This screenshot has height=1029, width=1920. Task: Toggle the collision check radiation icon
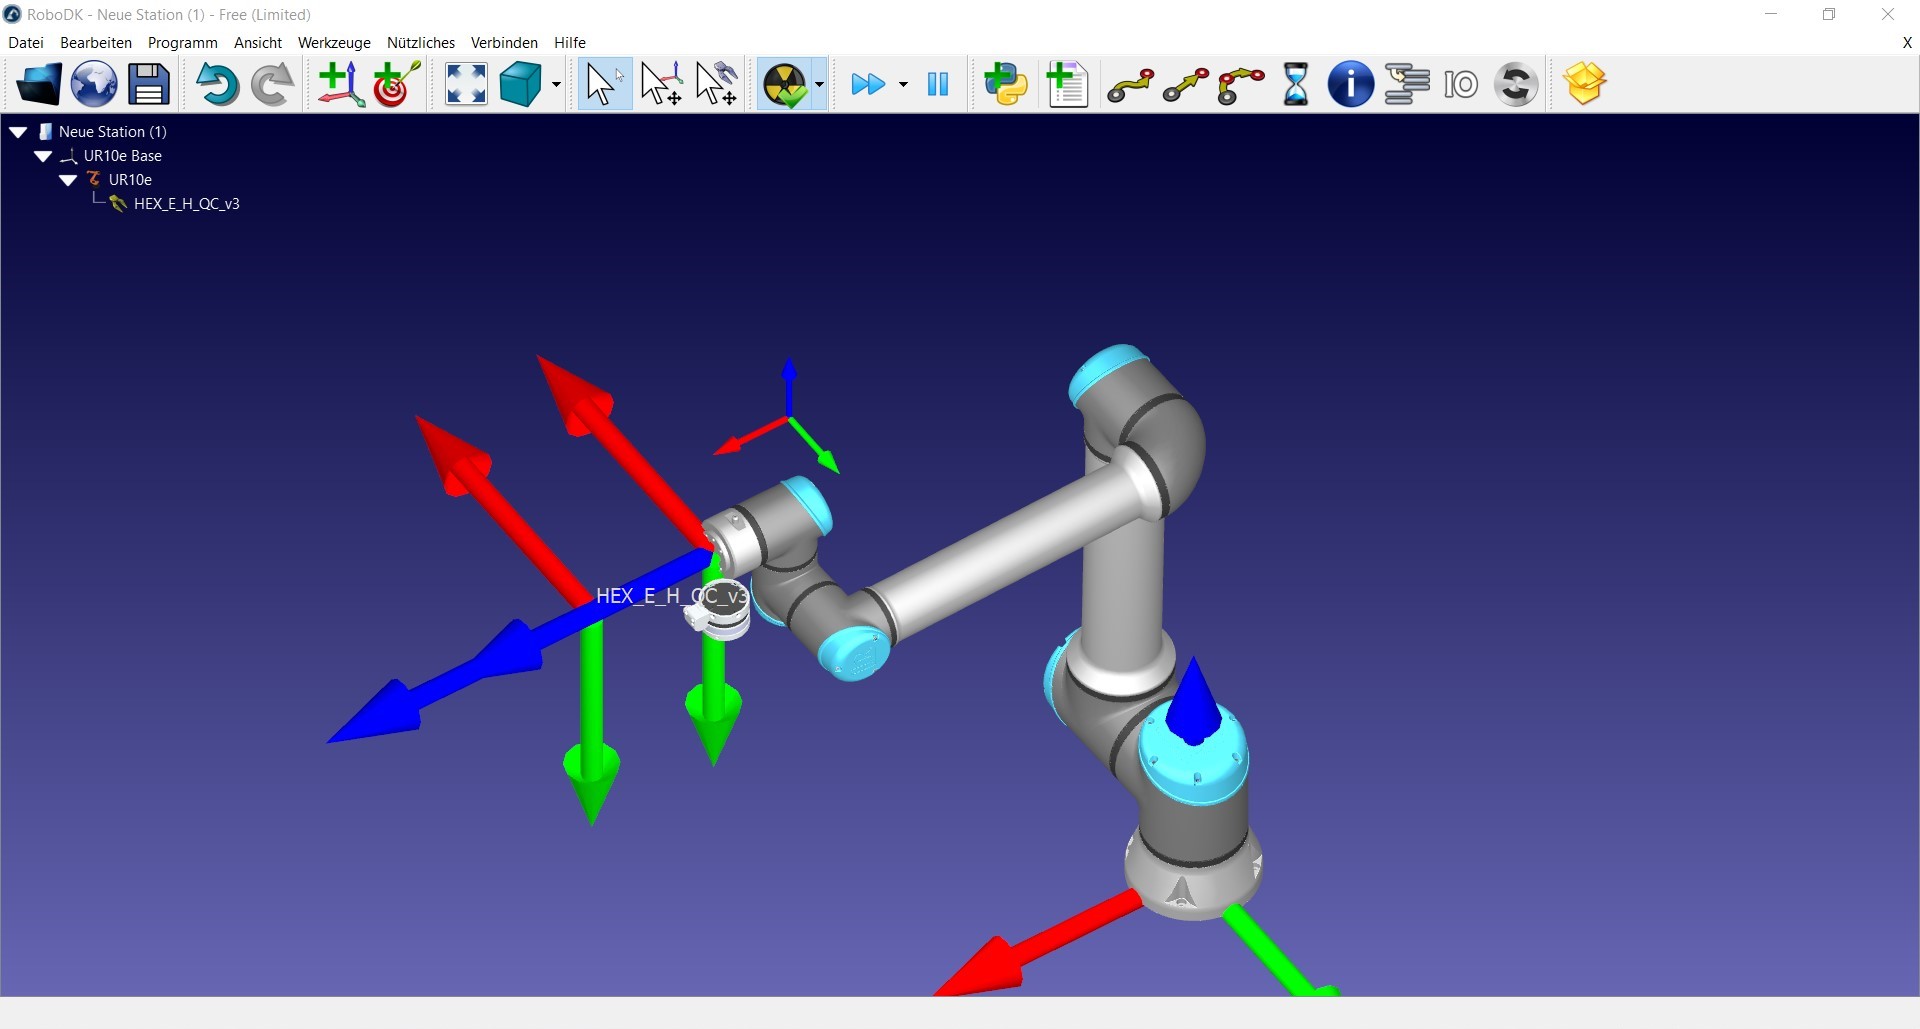pos(785,84)
